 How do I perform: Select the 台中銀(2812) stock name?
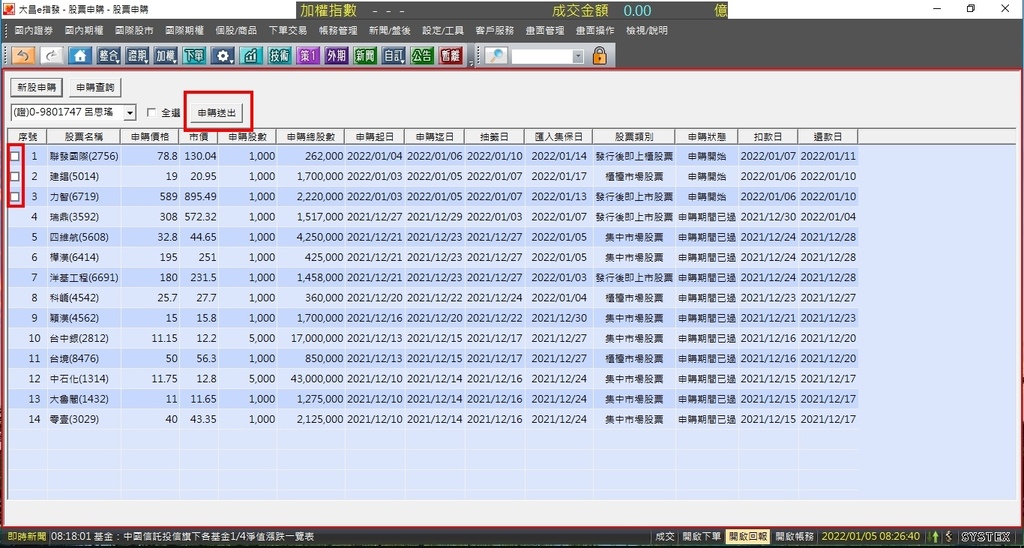click(x=78, y=338)
